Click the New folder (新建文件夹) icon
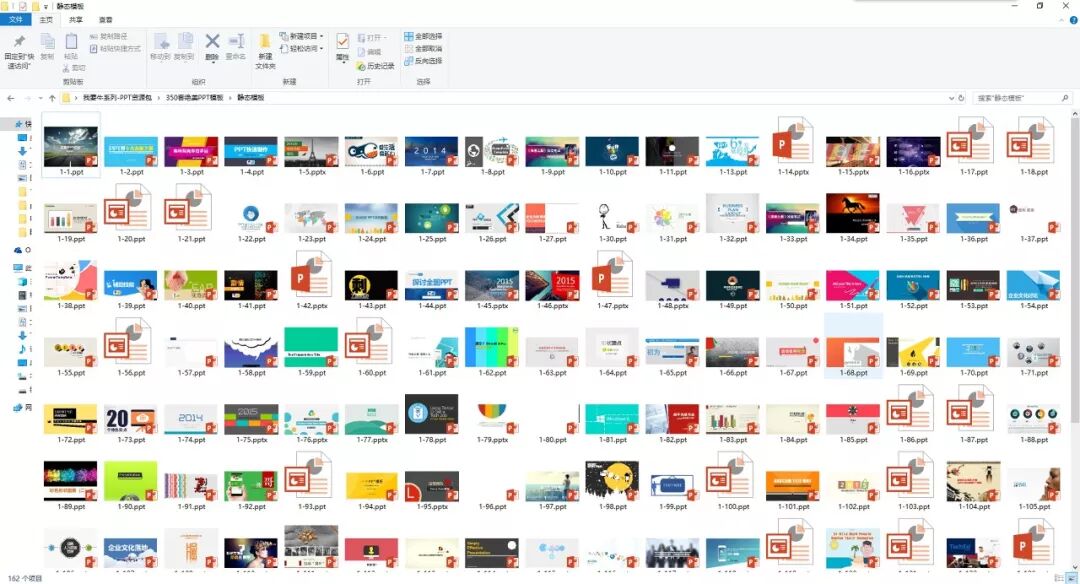 pyautogui.click(x=265, y=42)
